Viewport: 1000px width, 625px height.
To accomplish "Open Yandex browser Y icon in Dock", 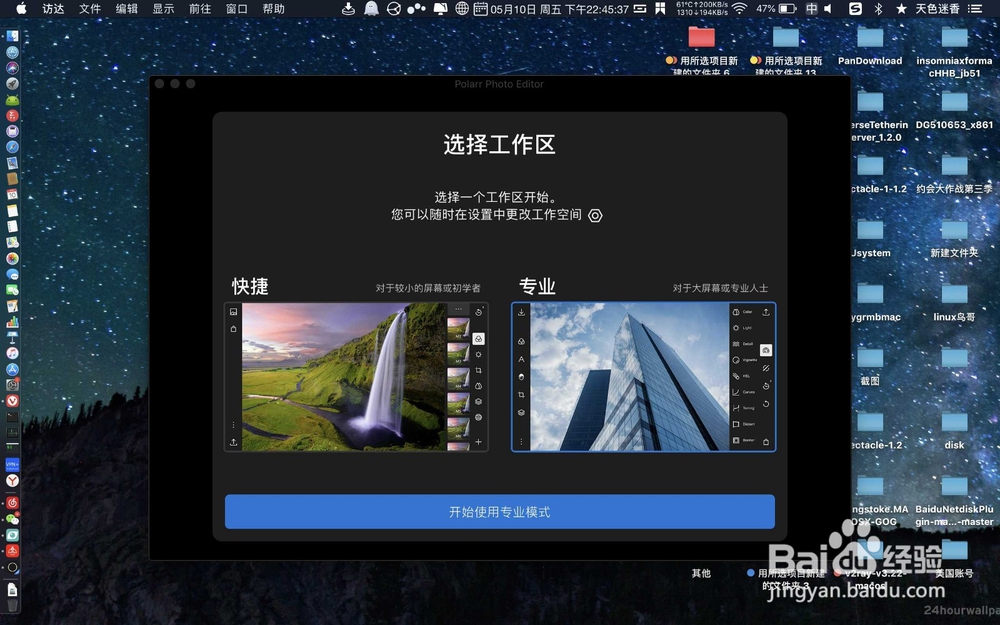I will point(12,480).
